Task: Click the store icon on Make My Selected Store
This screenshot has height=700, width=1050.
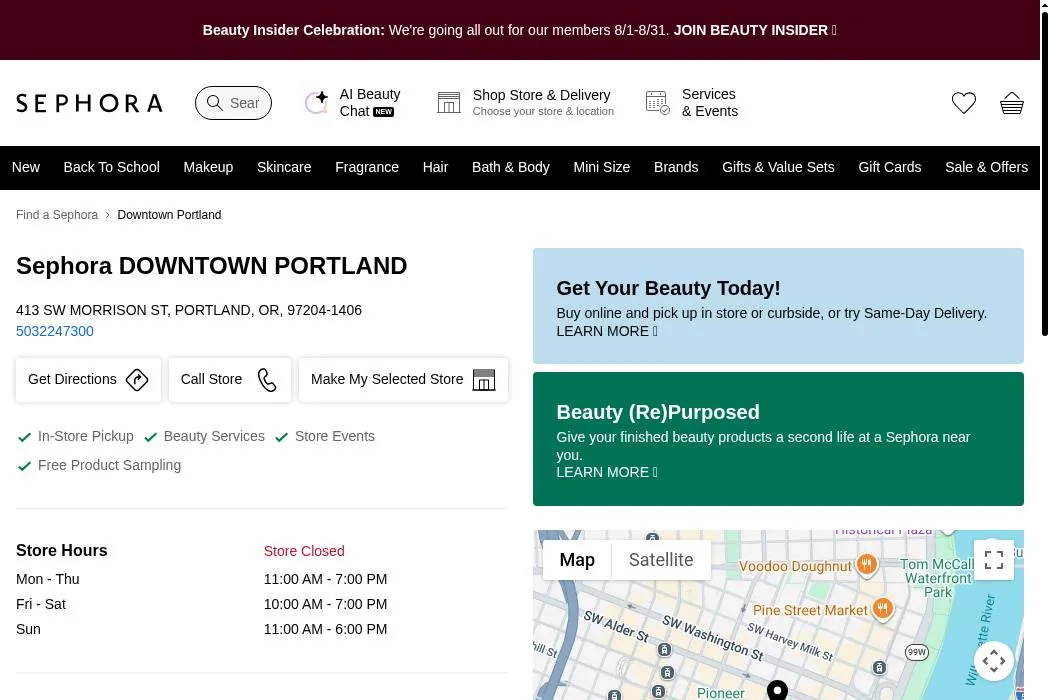Action: tap(483, 380)
